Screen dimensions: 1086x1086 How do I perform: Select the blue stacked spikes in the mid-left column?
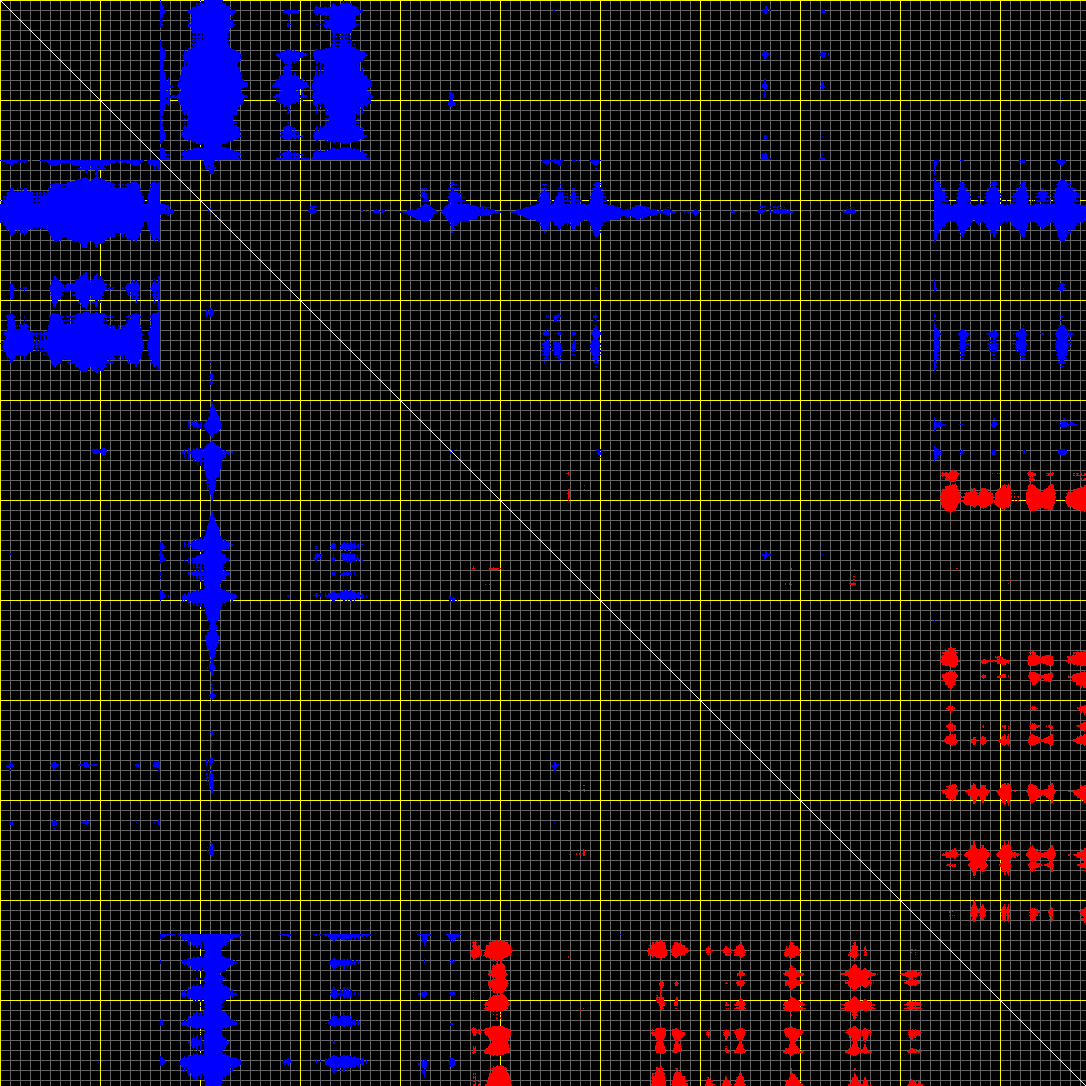click(x=211, y=570)
